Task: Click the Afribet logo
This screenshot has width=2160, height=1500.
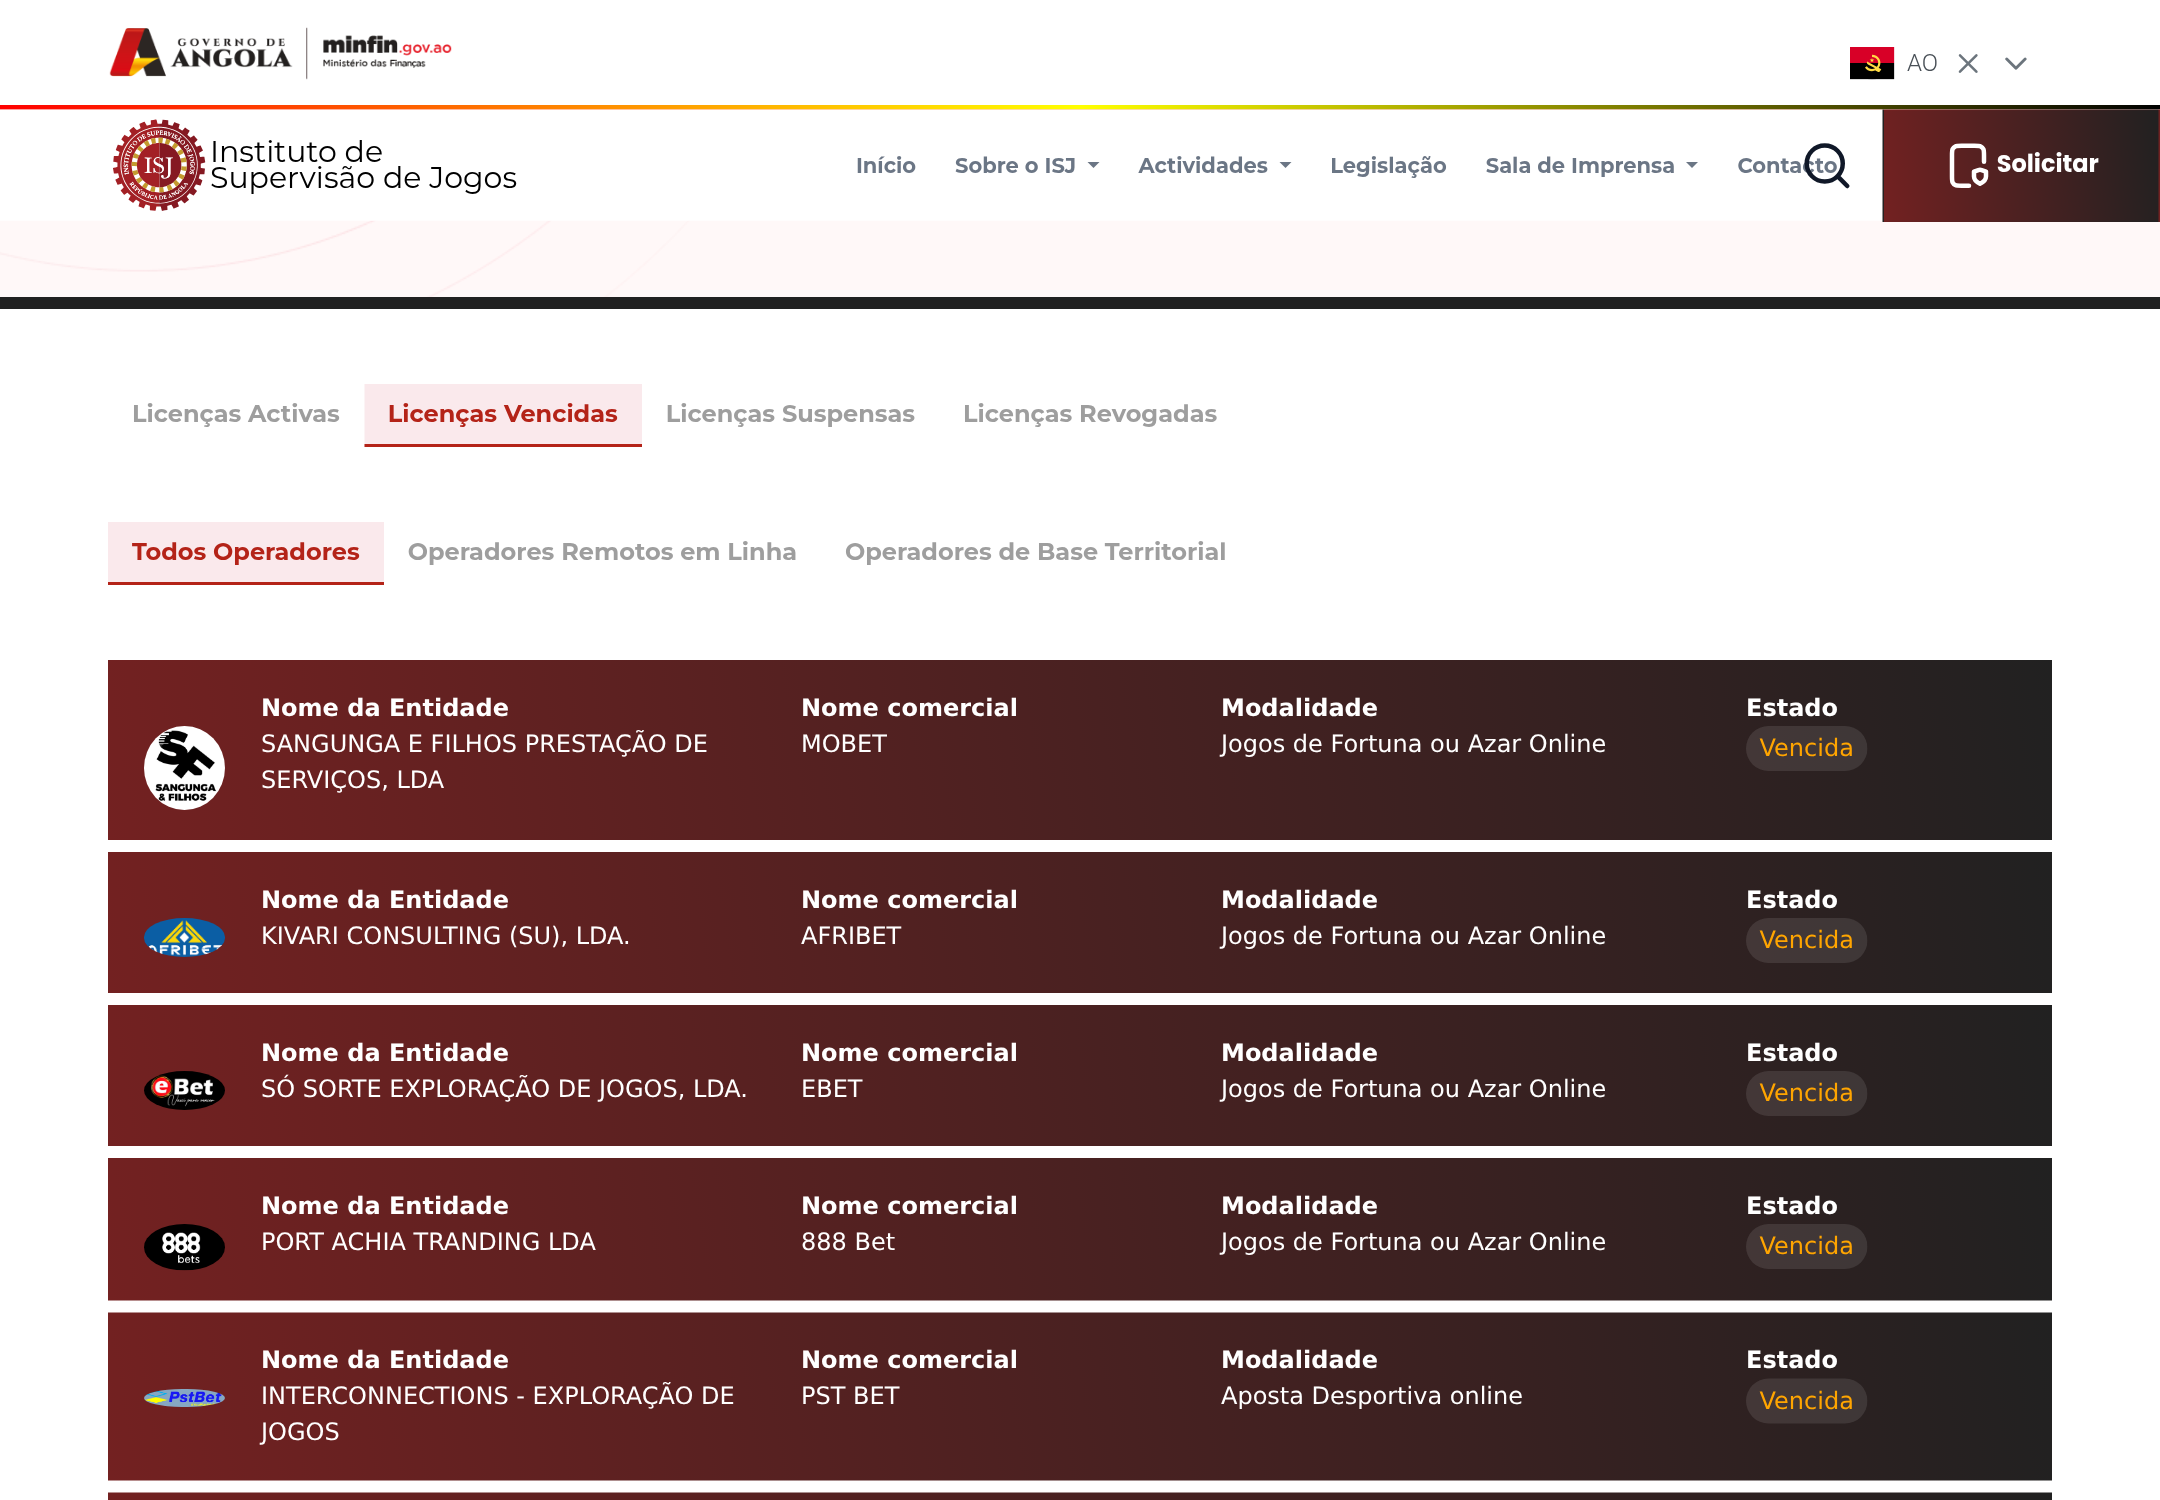Action: point(184,937)
